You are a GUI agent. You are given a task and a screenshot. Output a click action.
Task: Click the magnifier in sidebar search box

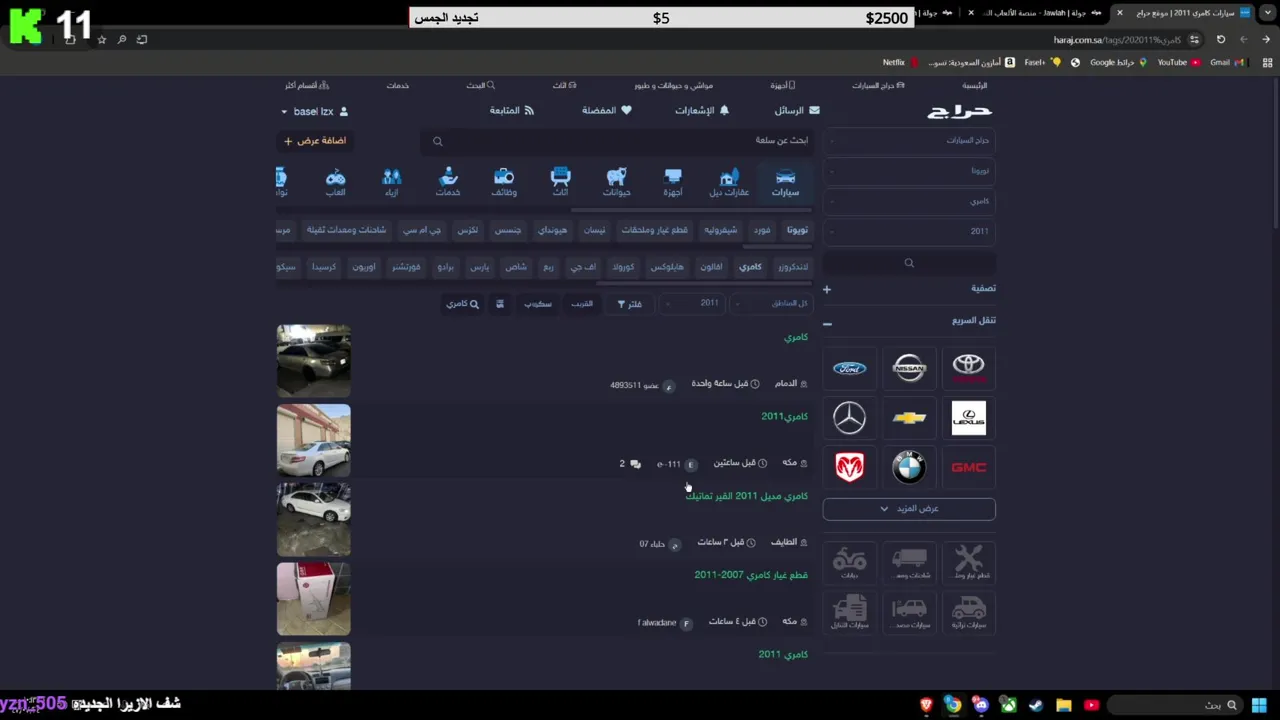(x=909, y=263)
